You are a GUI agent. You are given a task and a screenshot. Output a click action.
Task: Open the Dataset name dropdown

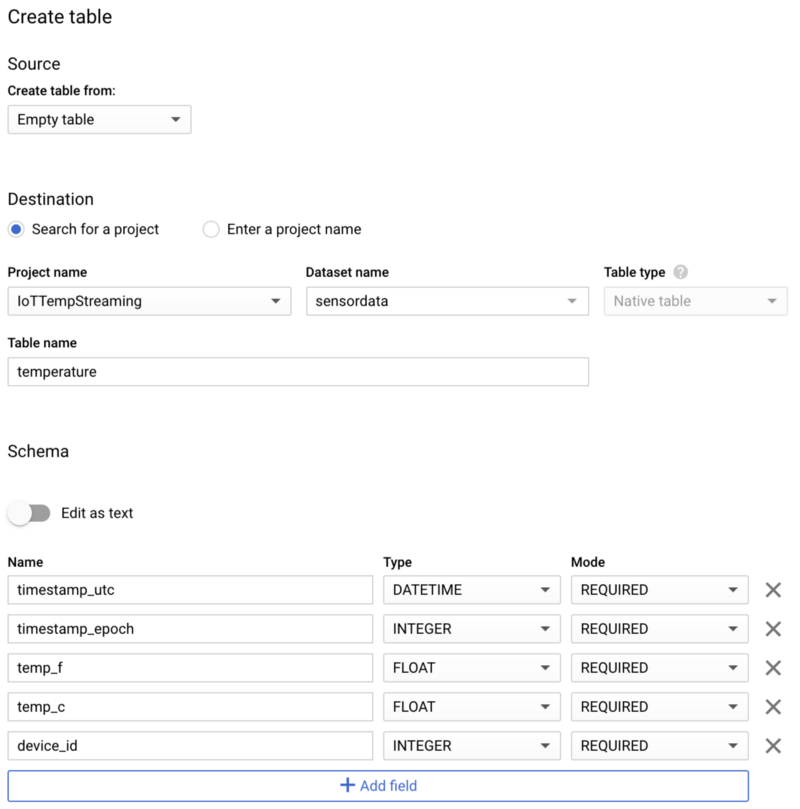click(x=447, y=301)
